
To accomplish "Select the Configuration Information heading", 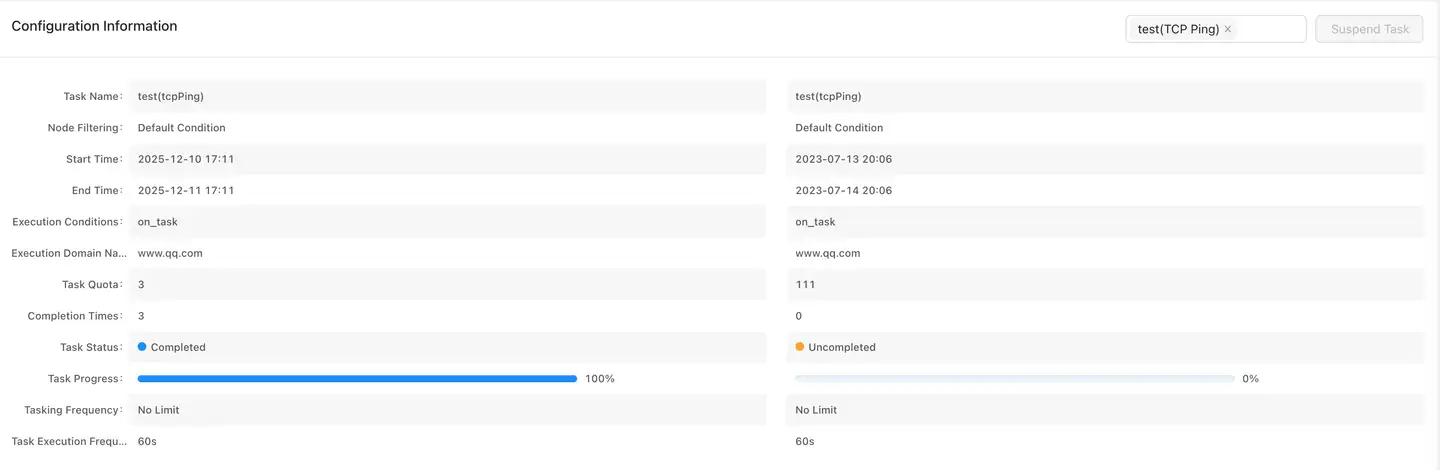I will tap(94, 26).
